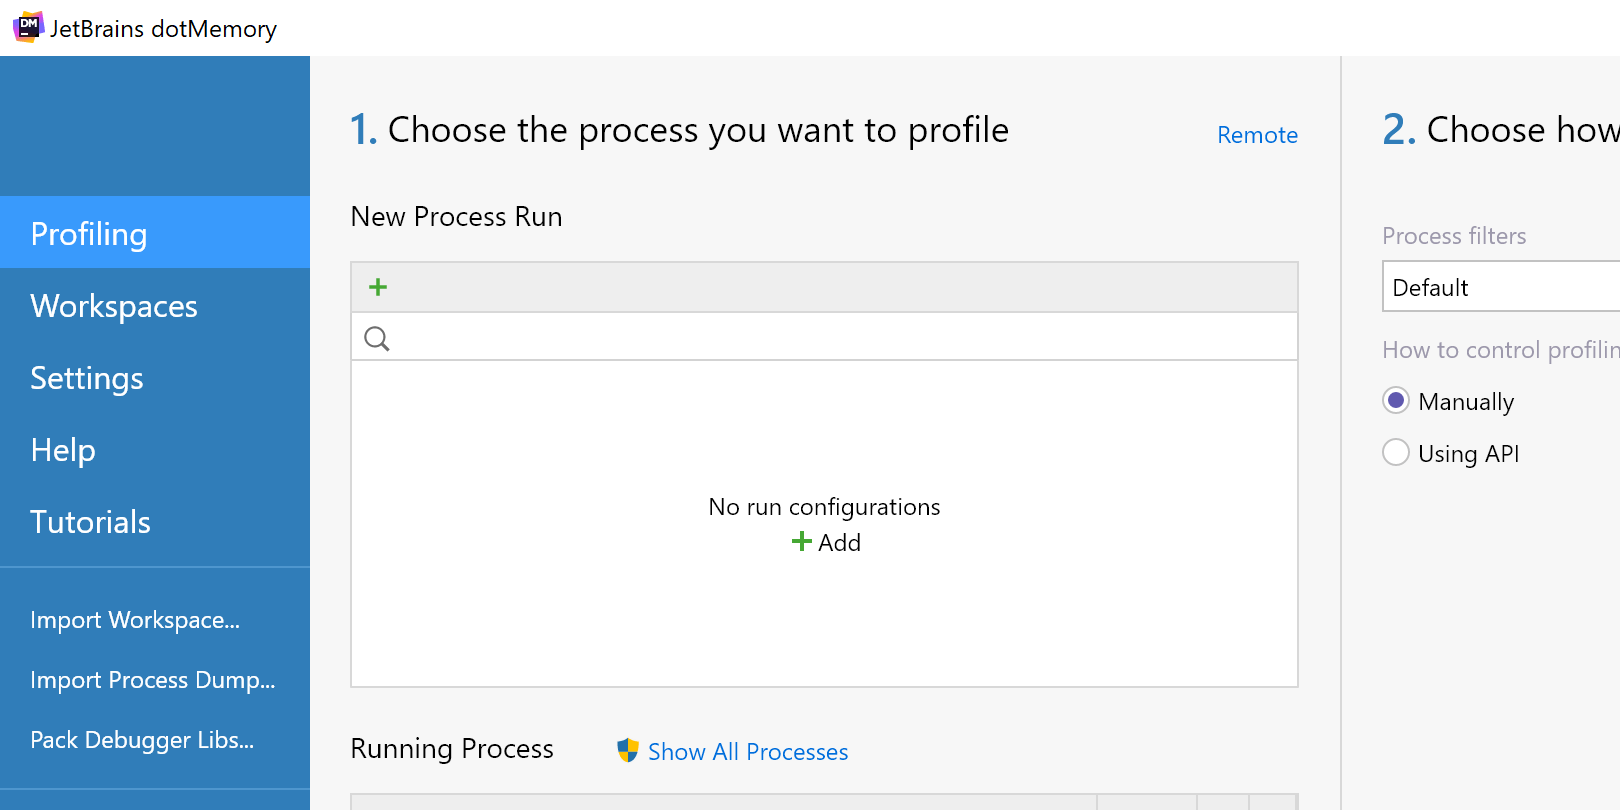This screenshot has height=810, width=1620.
Task: Click Import Workspace... in sidebar
Action: coord(135,620)
